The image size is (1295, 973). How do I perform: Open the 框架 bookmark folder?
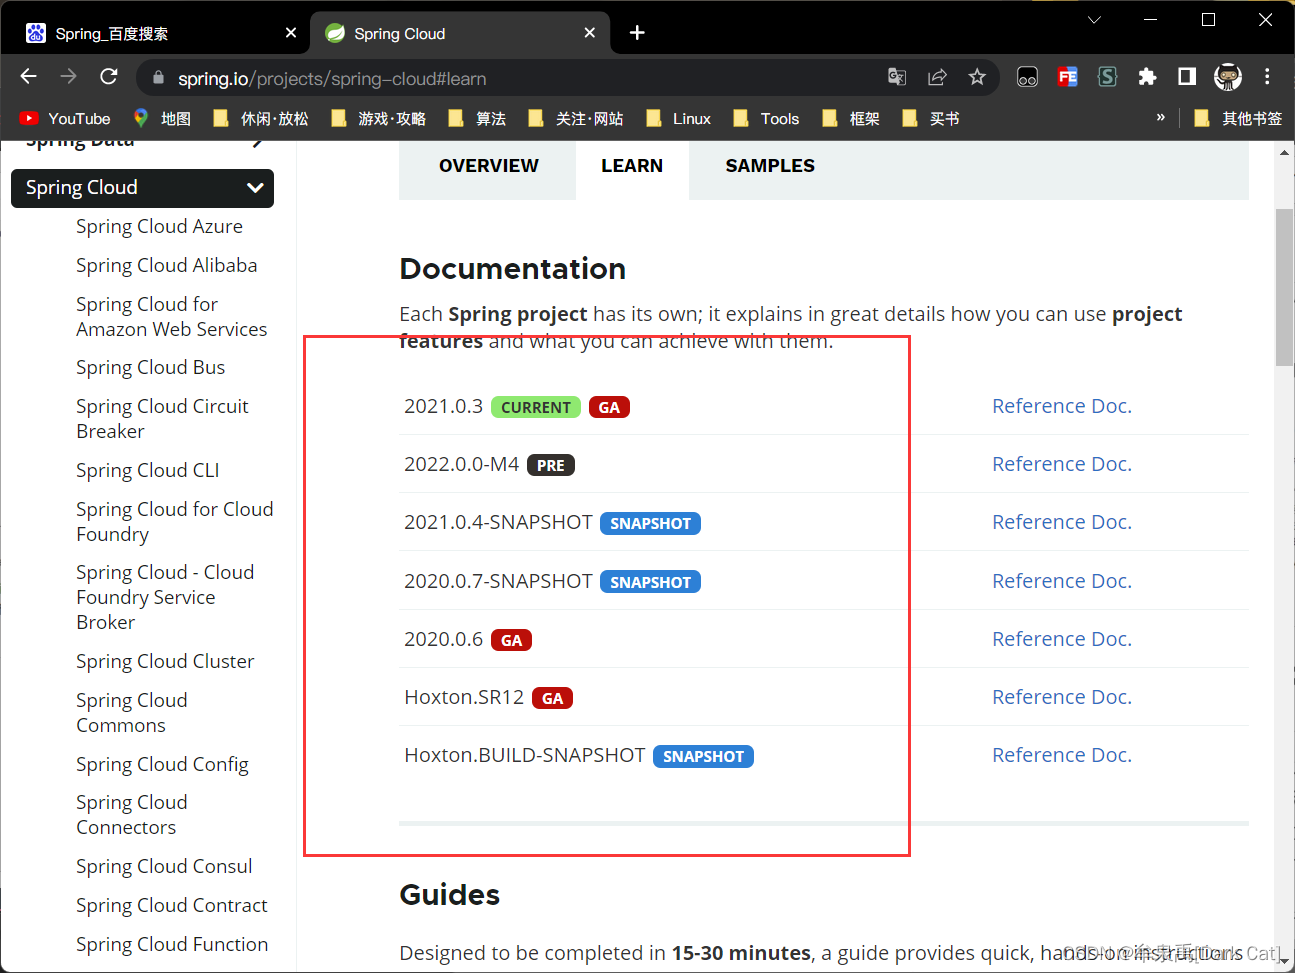[x=851, y=119]
